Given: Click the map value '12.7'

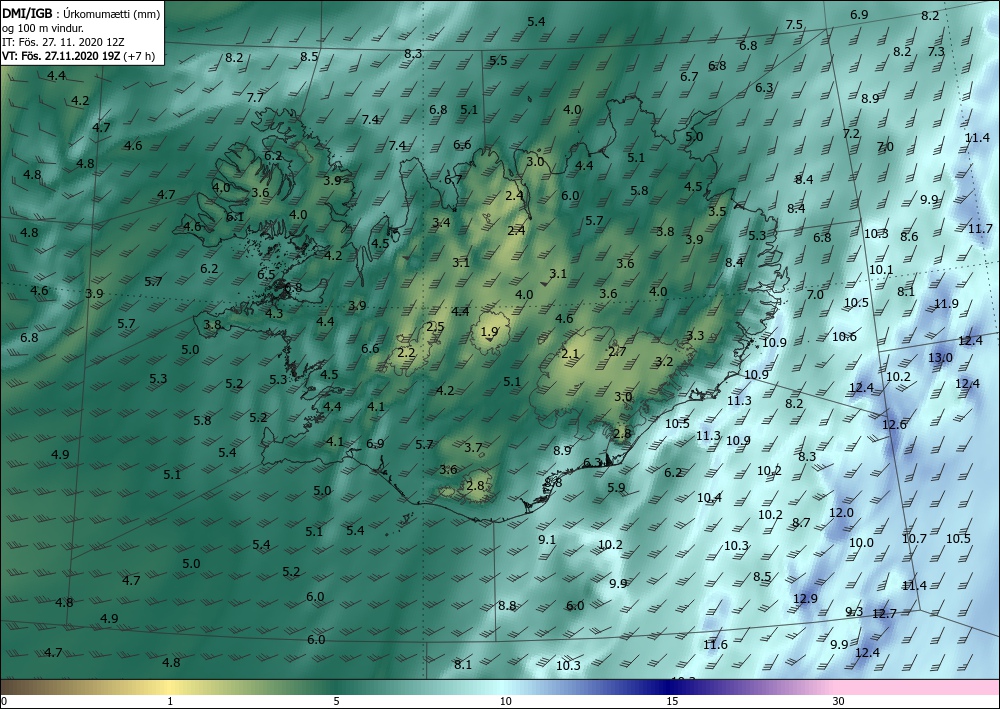Looking at the screenshot, I should (x=885, y=613).
